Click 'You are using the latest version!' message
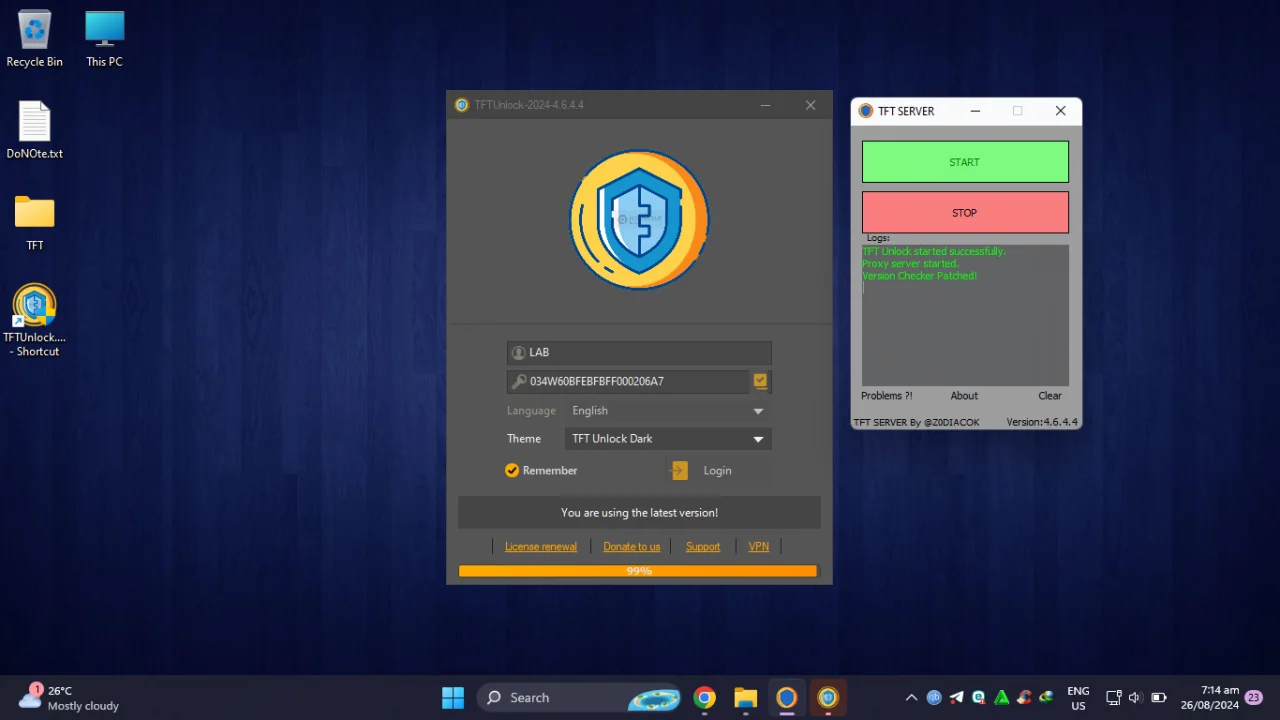1280x720 pixels. 639,512
